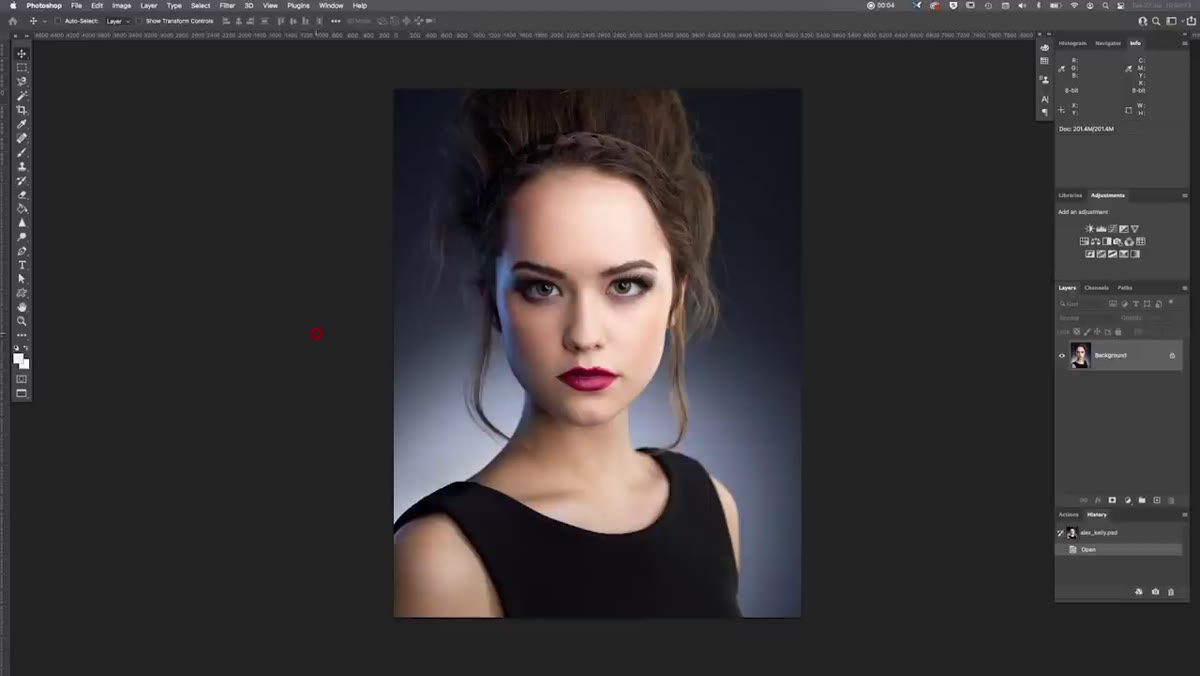Toggle layer filtering on/off switch
Viewport: 1200px width, 676px height.
(x=1172, y=304)
